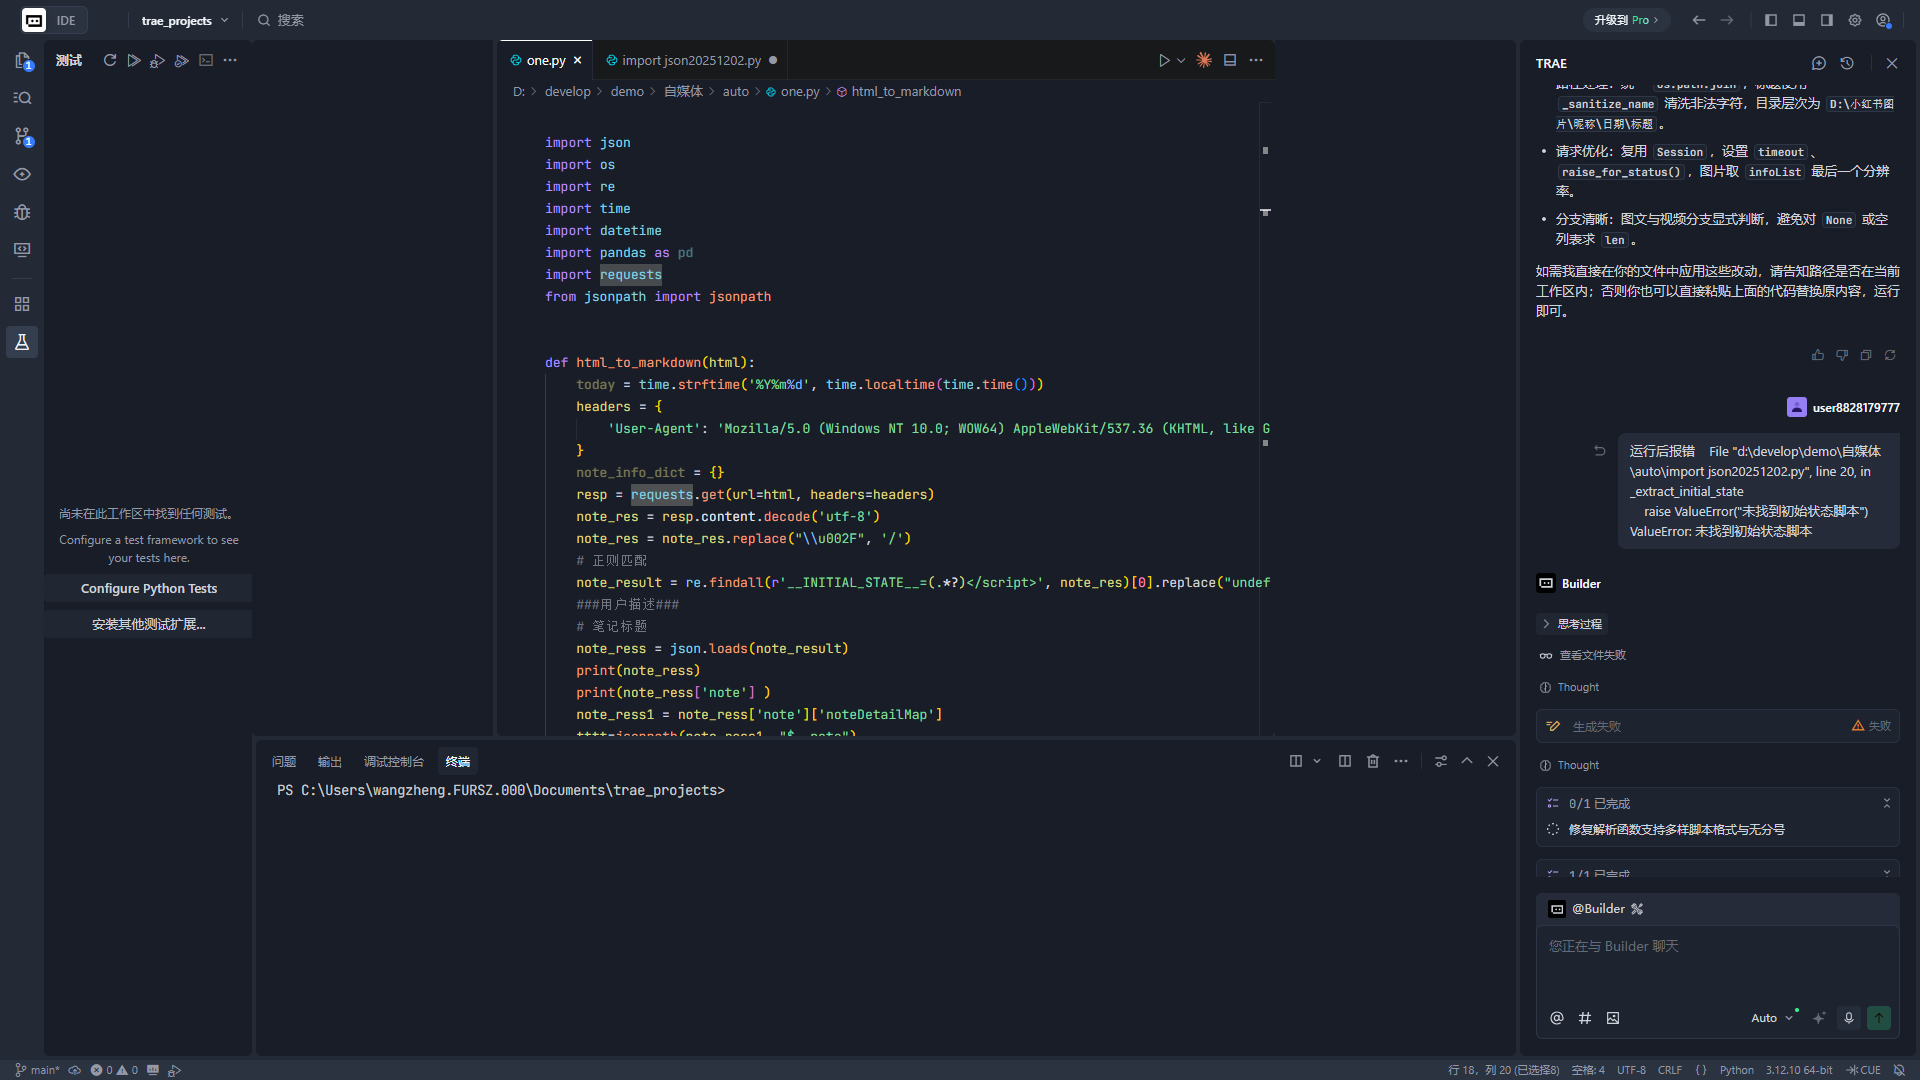Refresh tests in Testing panel
This screenshot has width=1920, height=1080.
coord(110,61)
